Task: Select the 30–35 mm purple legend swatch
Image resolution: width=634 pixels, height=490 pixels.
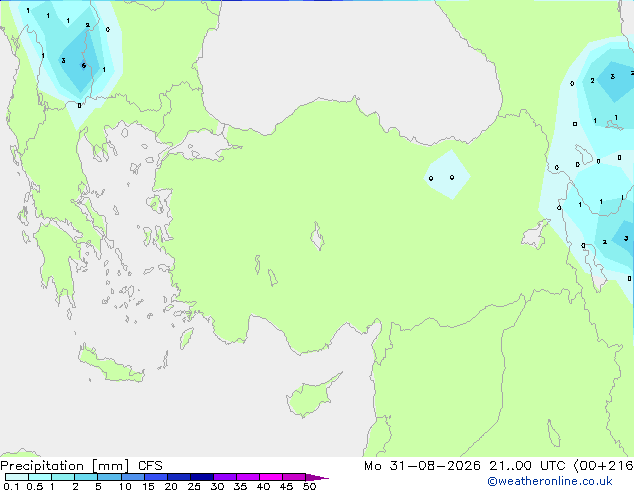Action: tap(225, 477)
